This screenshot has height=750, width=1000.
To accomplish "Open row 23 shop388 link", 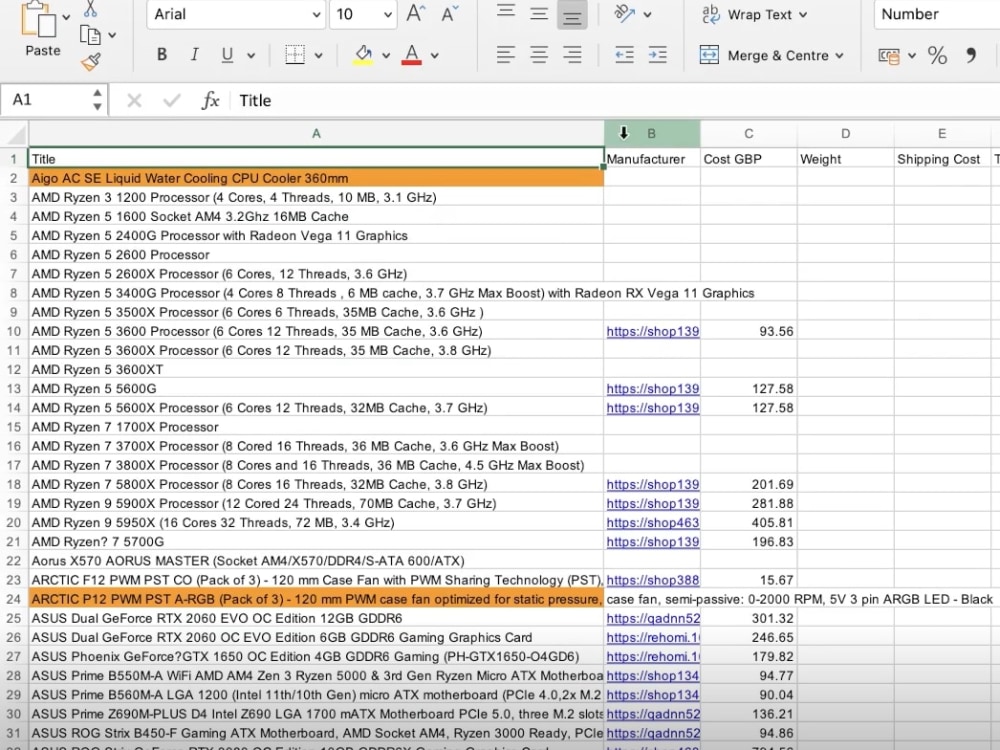I will tap(652, 580).
